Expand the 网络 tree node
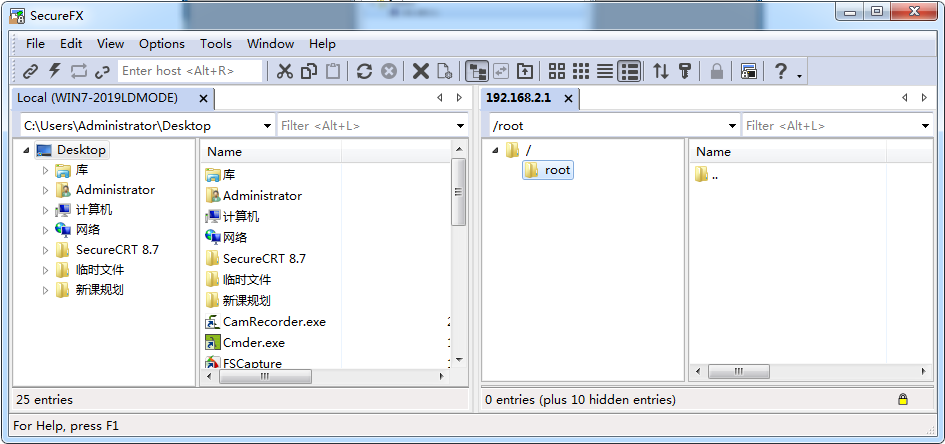The height and width of the screenshot is (444, 945). click(x=46, y=230)
